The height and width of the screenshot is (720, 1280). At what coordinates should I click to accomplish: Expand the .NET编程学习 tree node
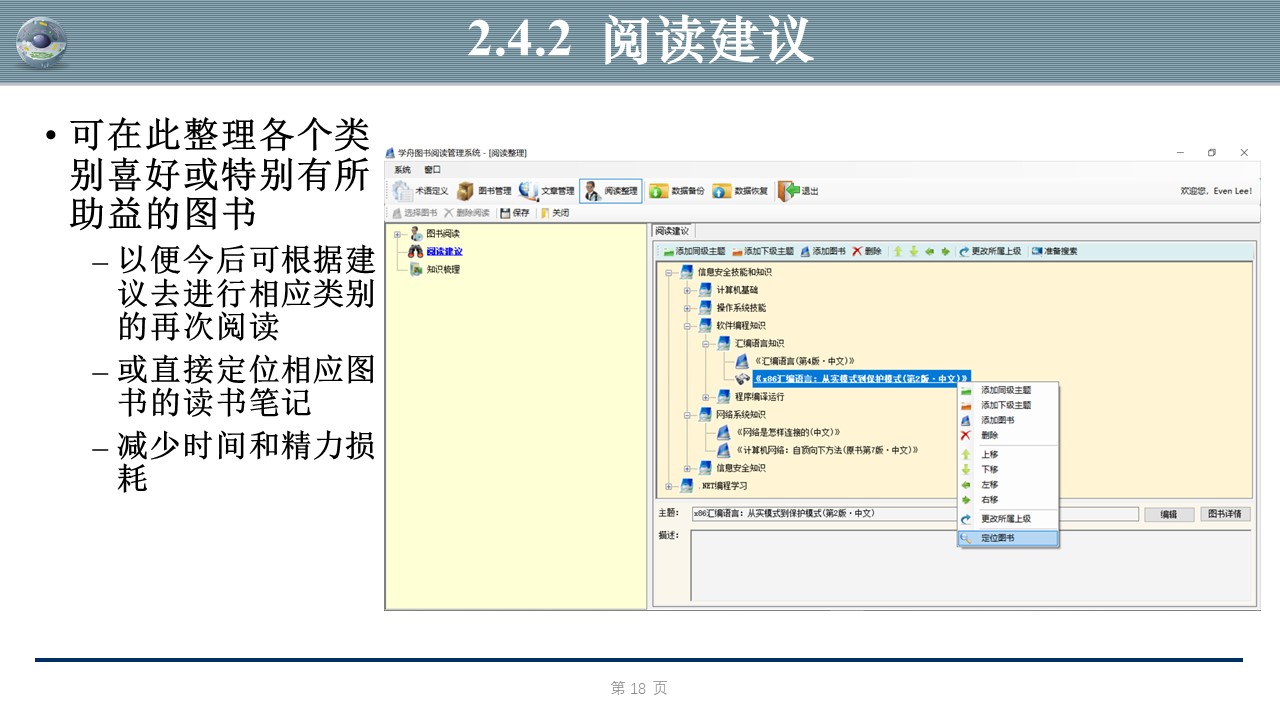point(669,486)
